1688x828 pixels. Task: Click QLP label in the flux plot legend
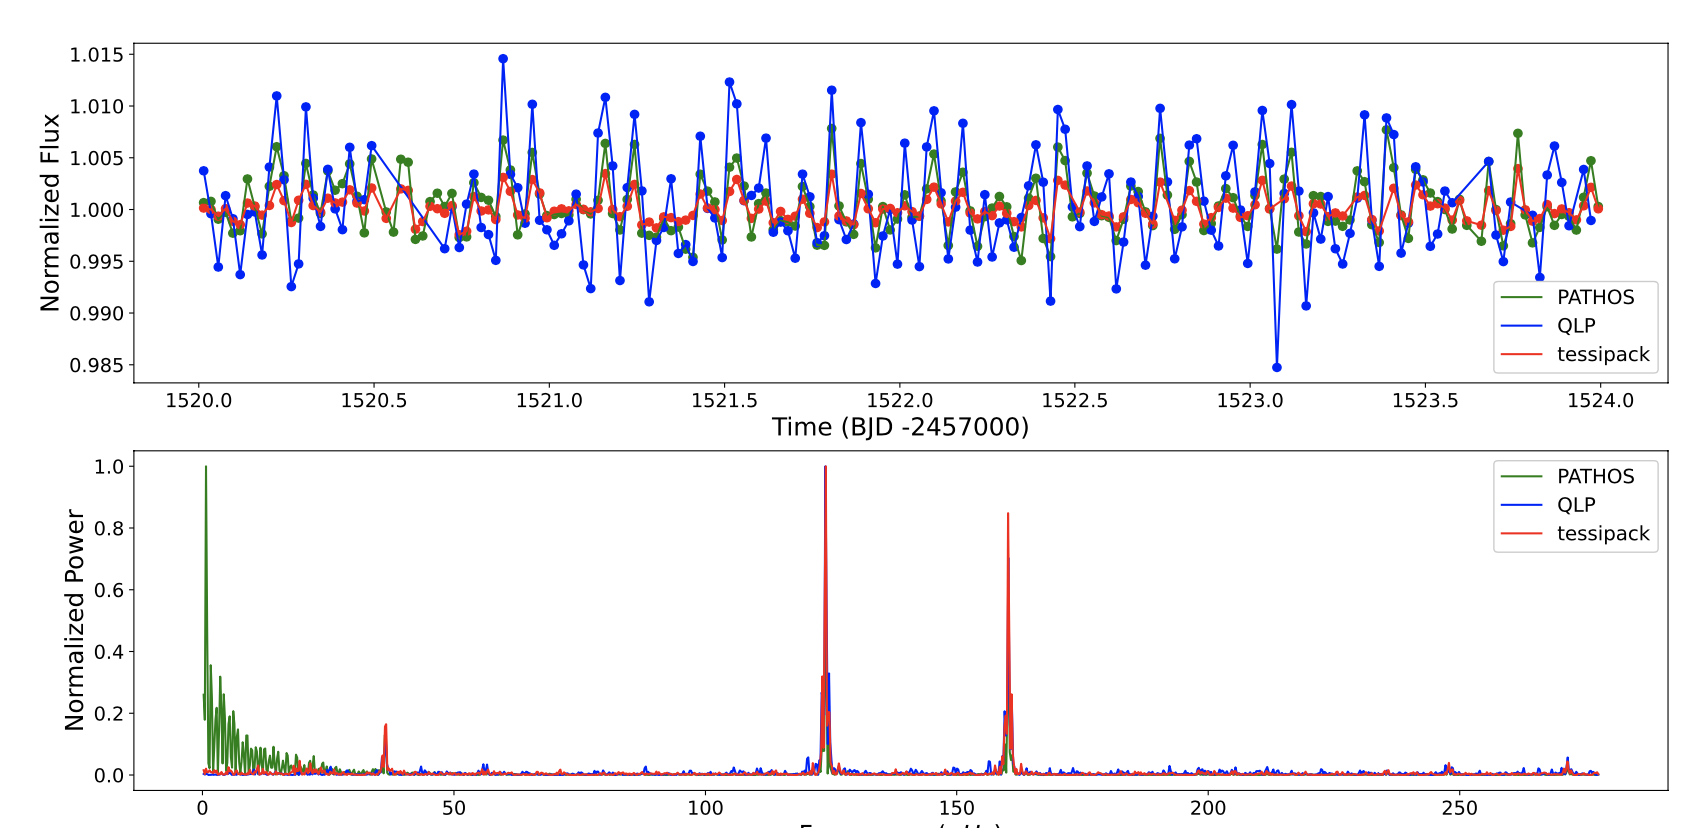pyautogui.click(x=1576, y=326)
